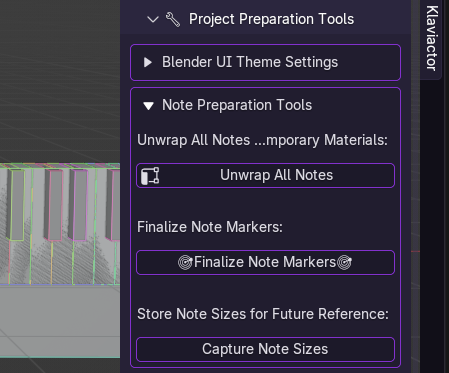This screenshot has height=373, width=449.
Task: Click the piano keyboard model in viewport
Action: click(x=60, y=260)
